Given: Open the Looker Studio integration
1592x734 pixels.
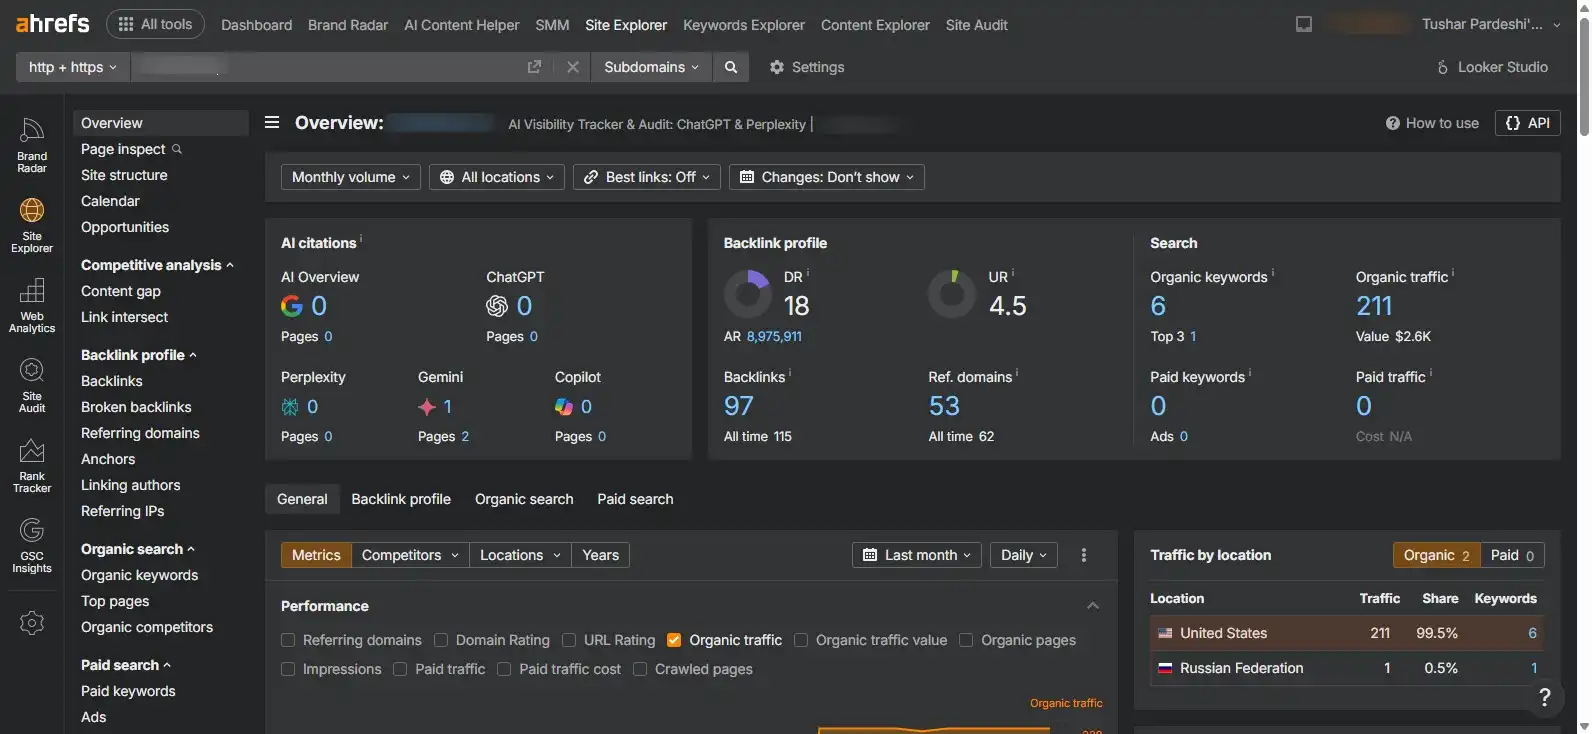Looking at the screenshot, I should (x=1492, y=67).
